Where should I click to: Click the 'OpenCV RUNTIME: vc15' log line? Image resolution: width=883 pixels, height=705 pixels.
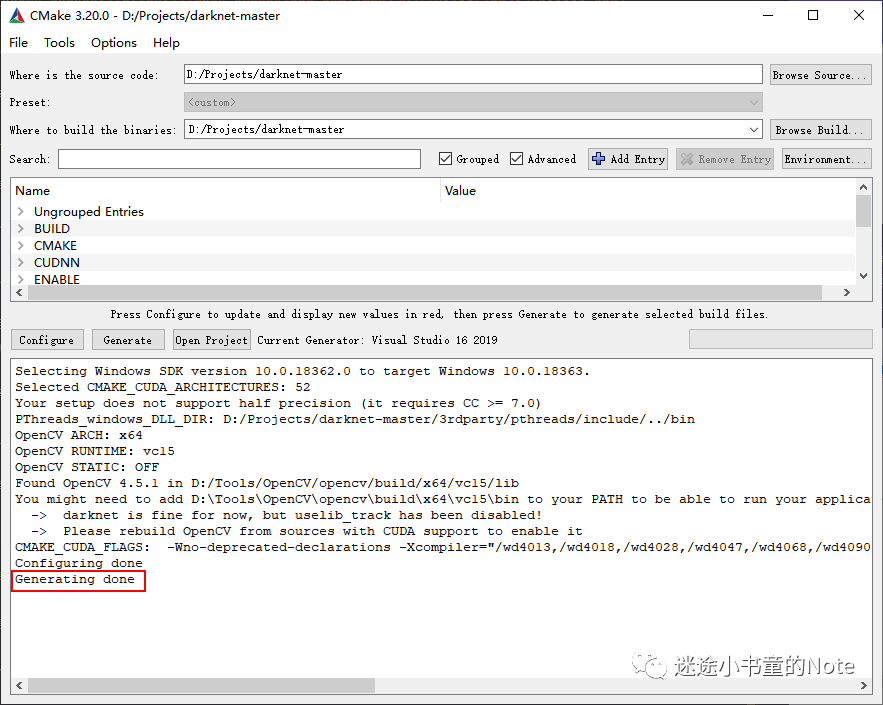click(x=95, y=452)
